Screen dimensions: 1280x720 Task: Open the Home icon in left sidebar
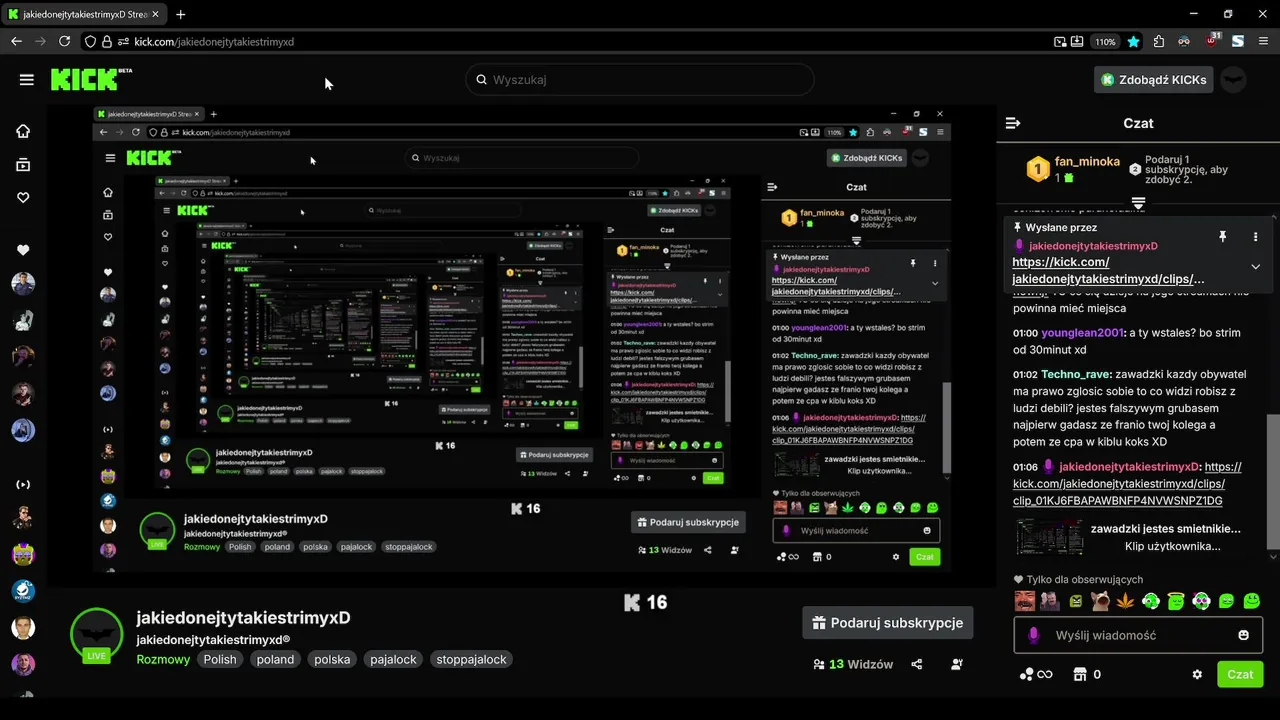23,131
